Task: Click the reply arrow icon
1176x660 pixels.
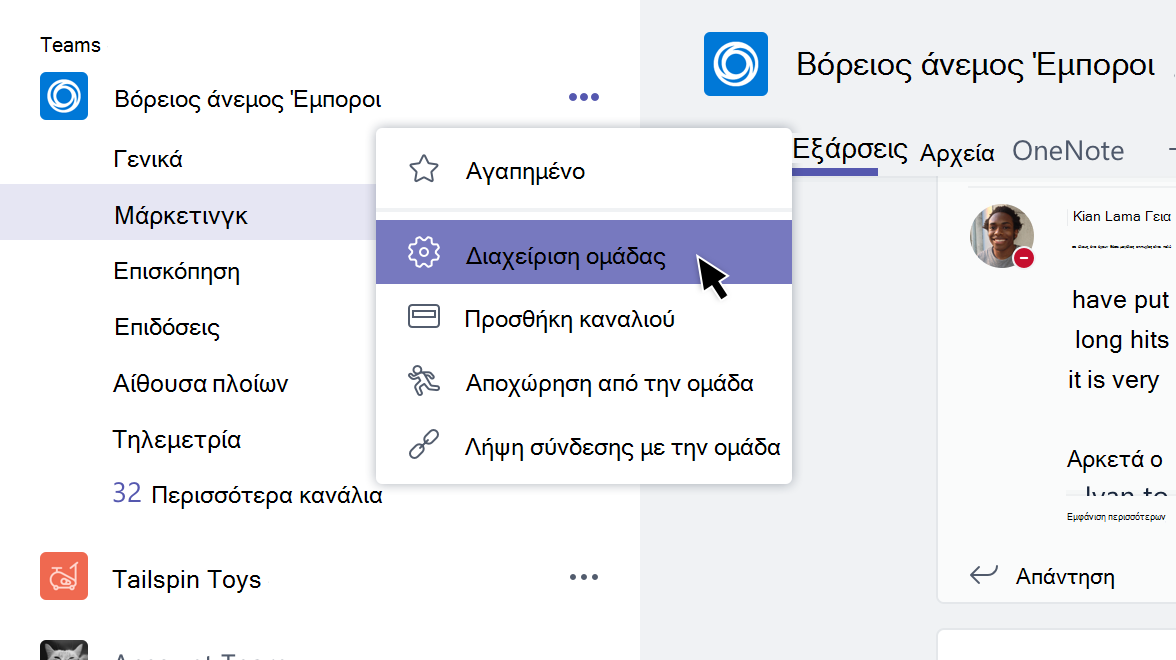Action: pyautogui.click(x=983, y=574)
